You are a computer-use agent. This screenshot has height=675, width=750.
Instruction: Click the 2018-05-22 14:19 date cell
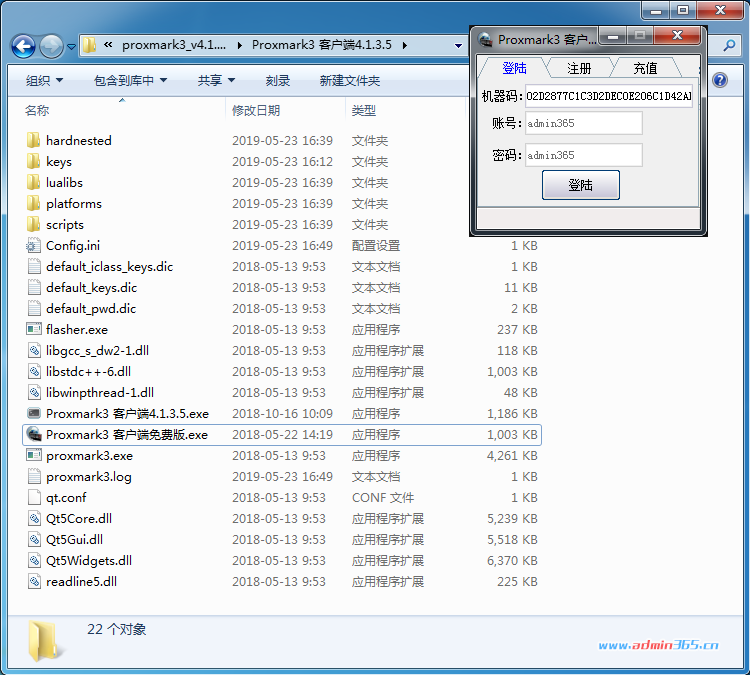coord(282,434)
